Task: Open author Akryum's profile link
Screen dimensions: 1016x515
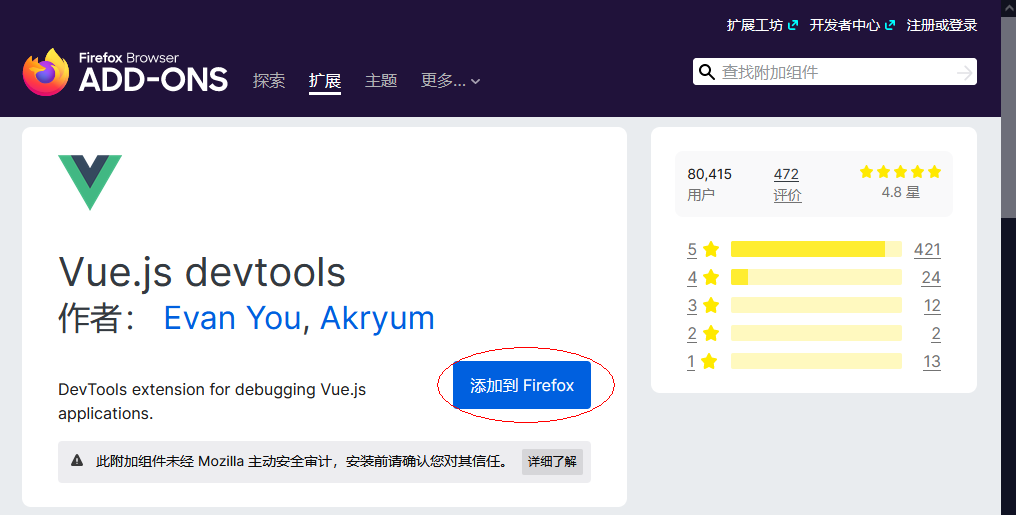Action: [377, 318]
